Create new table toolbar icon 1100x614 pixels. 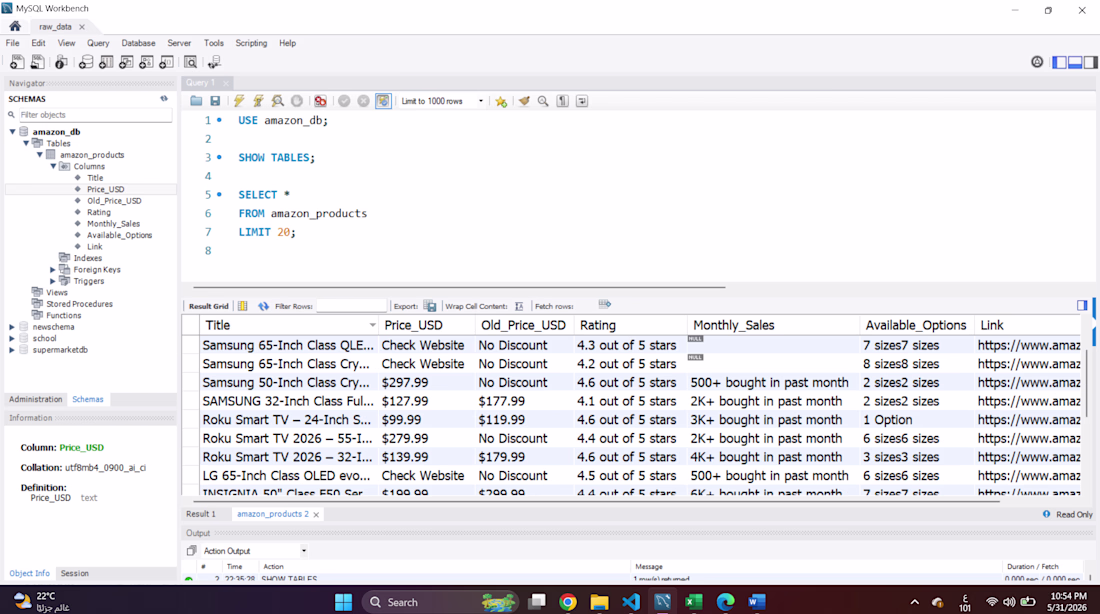106,62
